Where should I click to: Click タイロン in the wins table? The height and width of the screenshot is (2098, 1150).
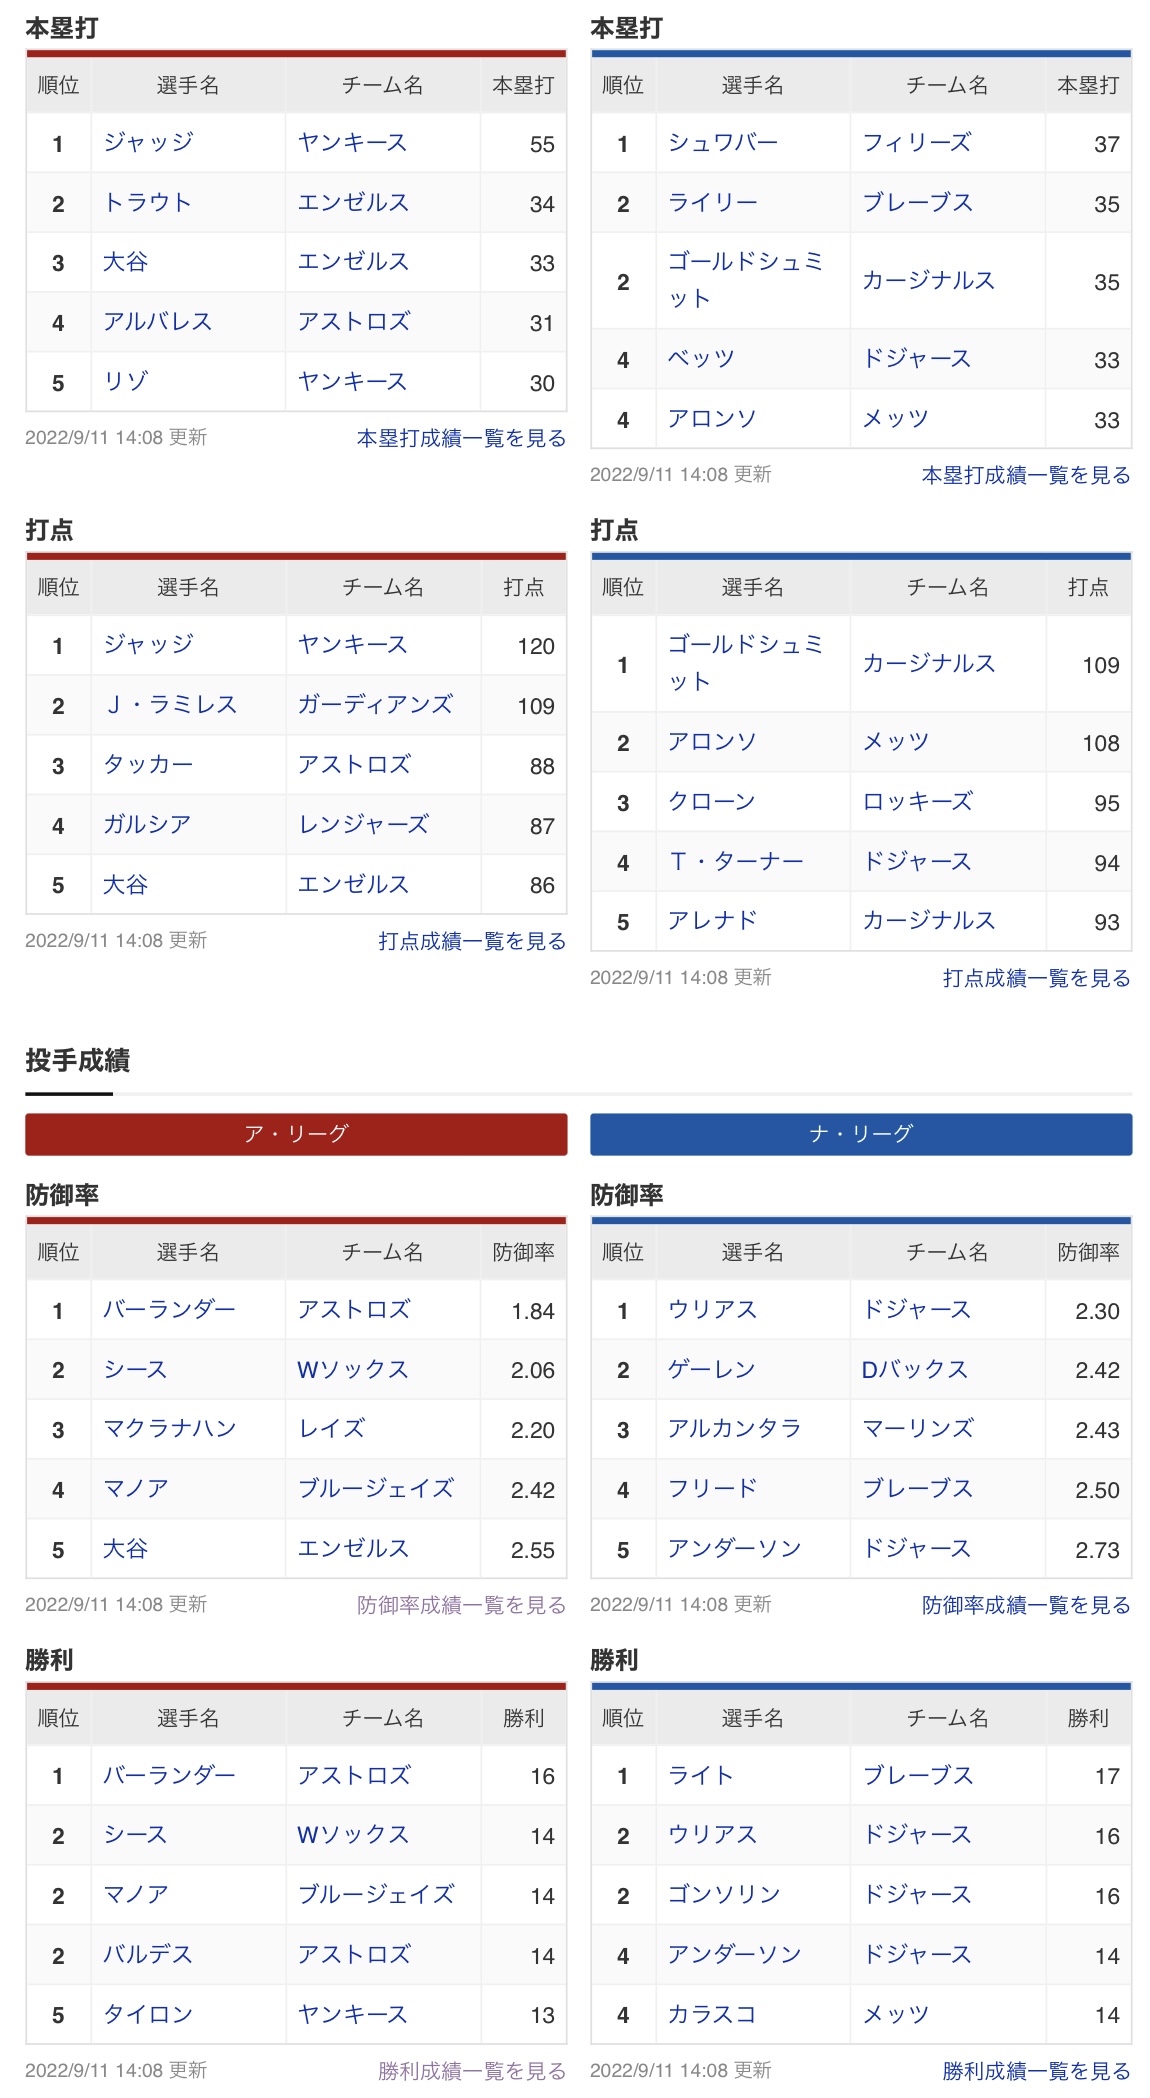point(148,2015)
